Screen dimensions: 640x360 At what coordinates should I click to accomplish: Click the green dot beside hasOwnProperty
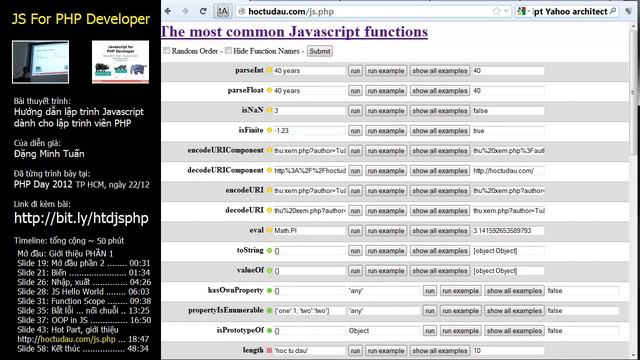[269, 290]
